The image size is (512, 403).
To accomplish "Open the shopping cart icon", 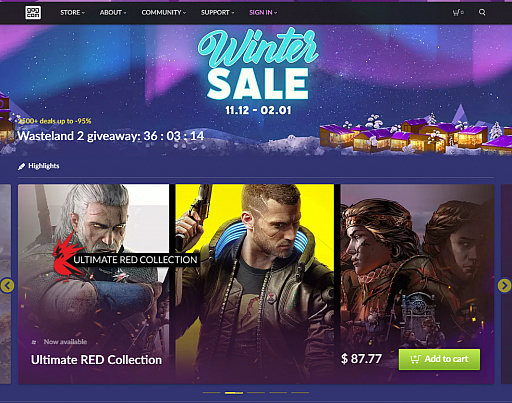I will (458, 13).
